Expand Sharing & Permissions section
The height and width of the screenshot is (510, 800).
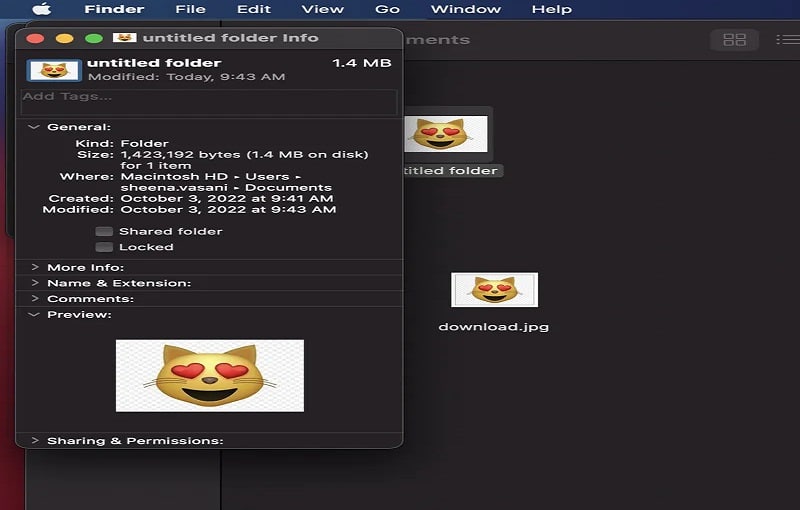pos(34,441)
